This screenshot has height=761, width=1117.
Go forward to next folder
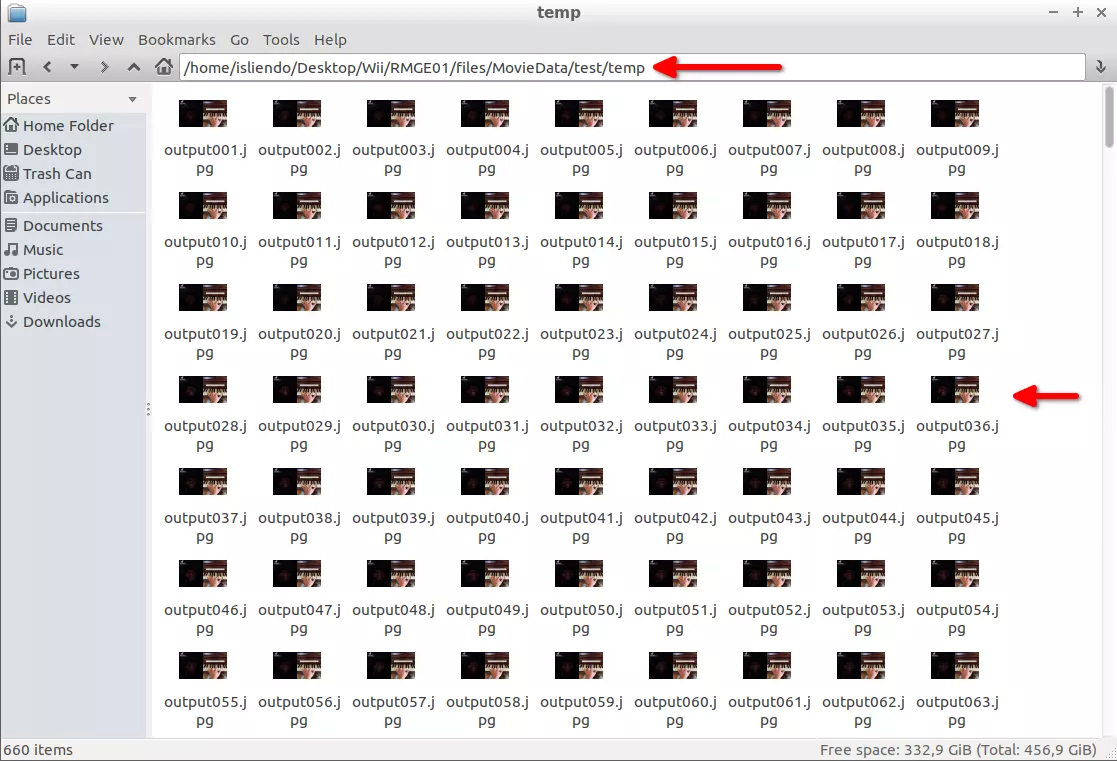pyautogui.click(x=104, y=67)
